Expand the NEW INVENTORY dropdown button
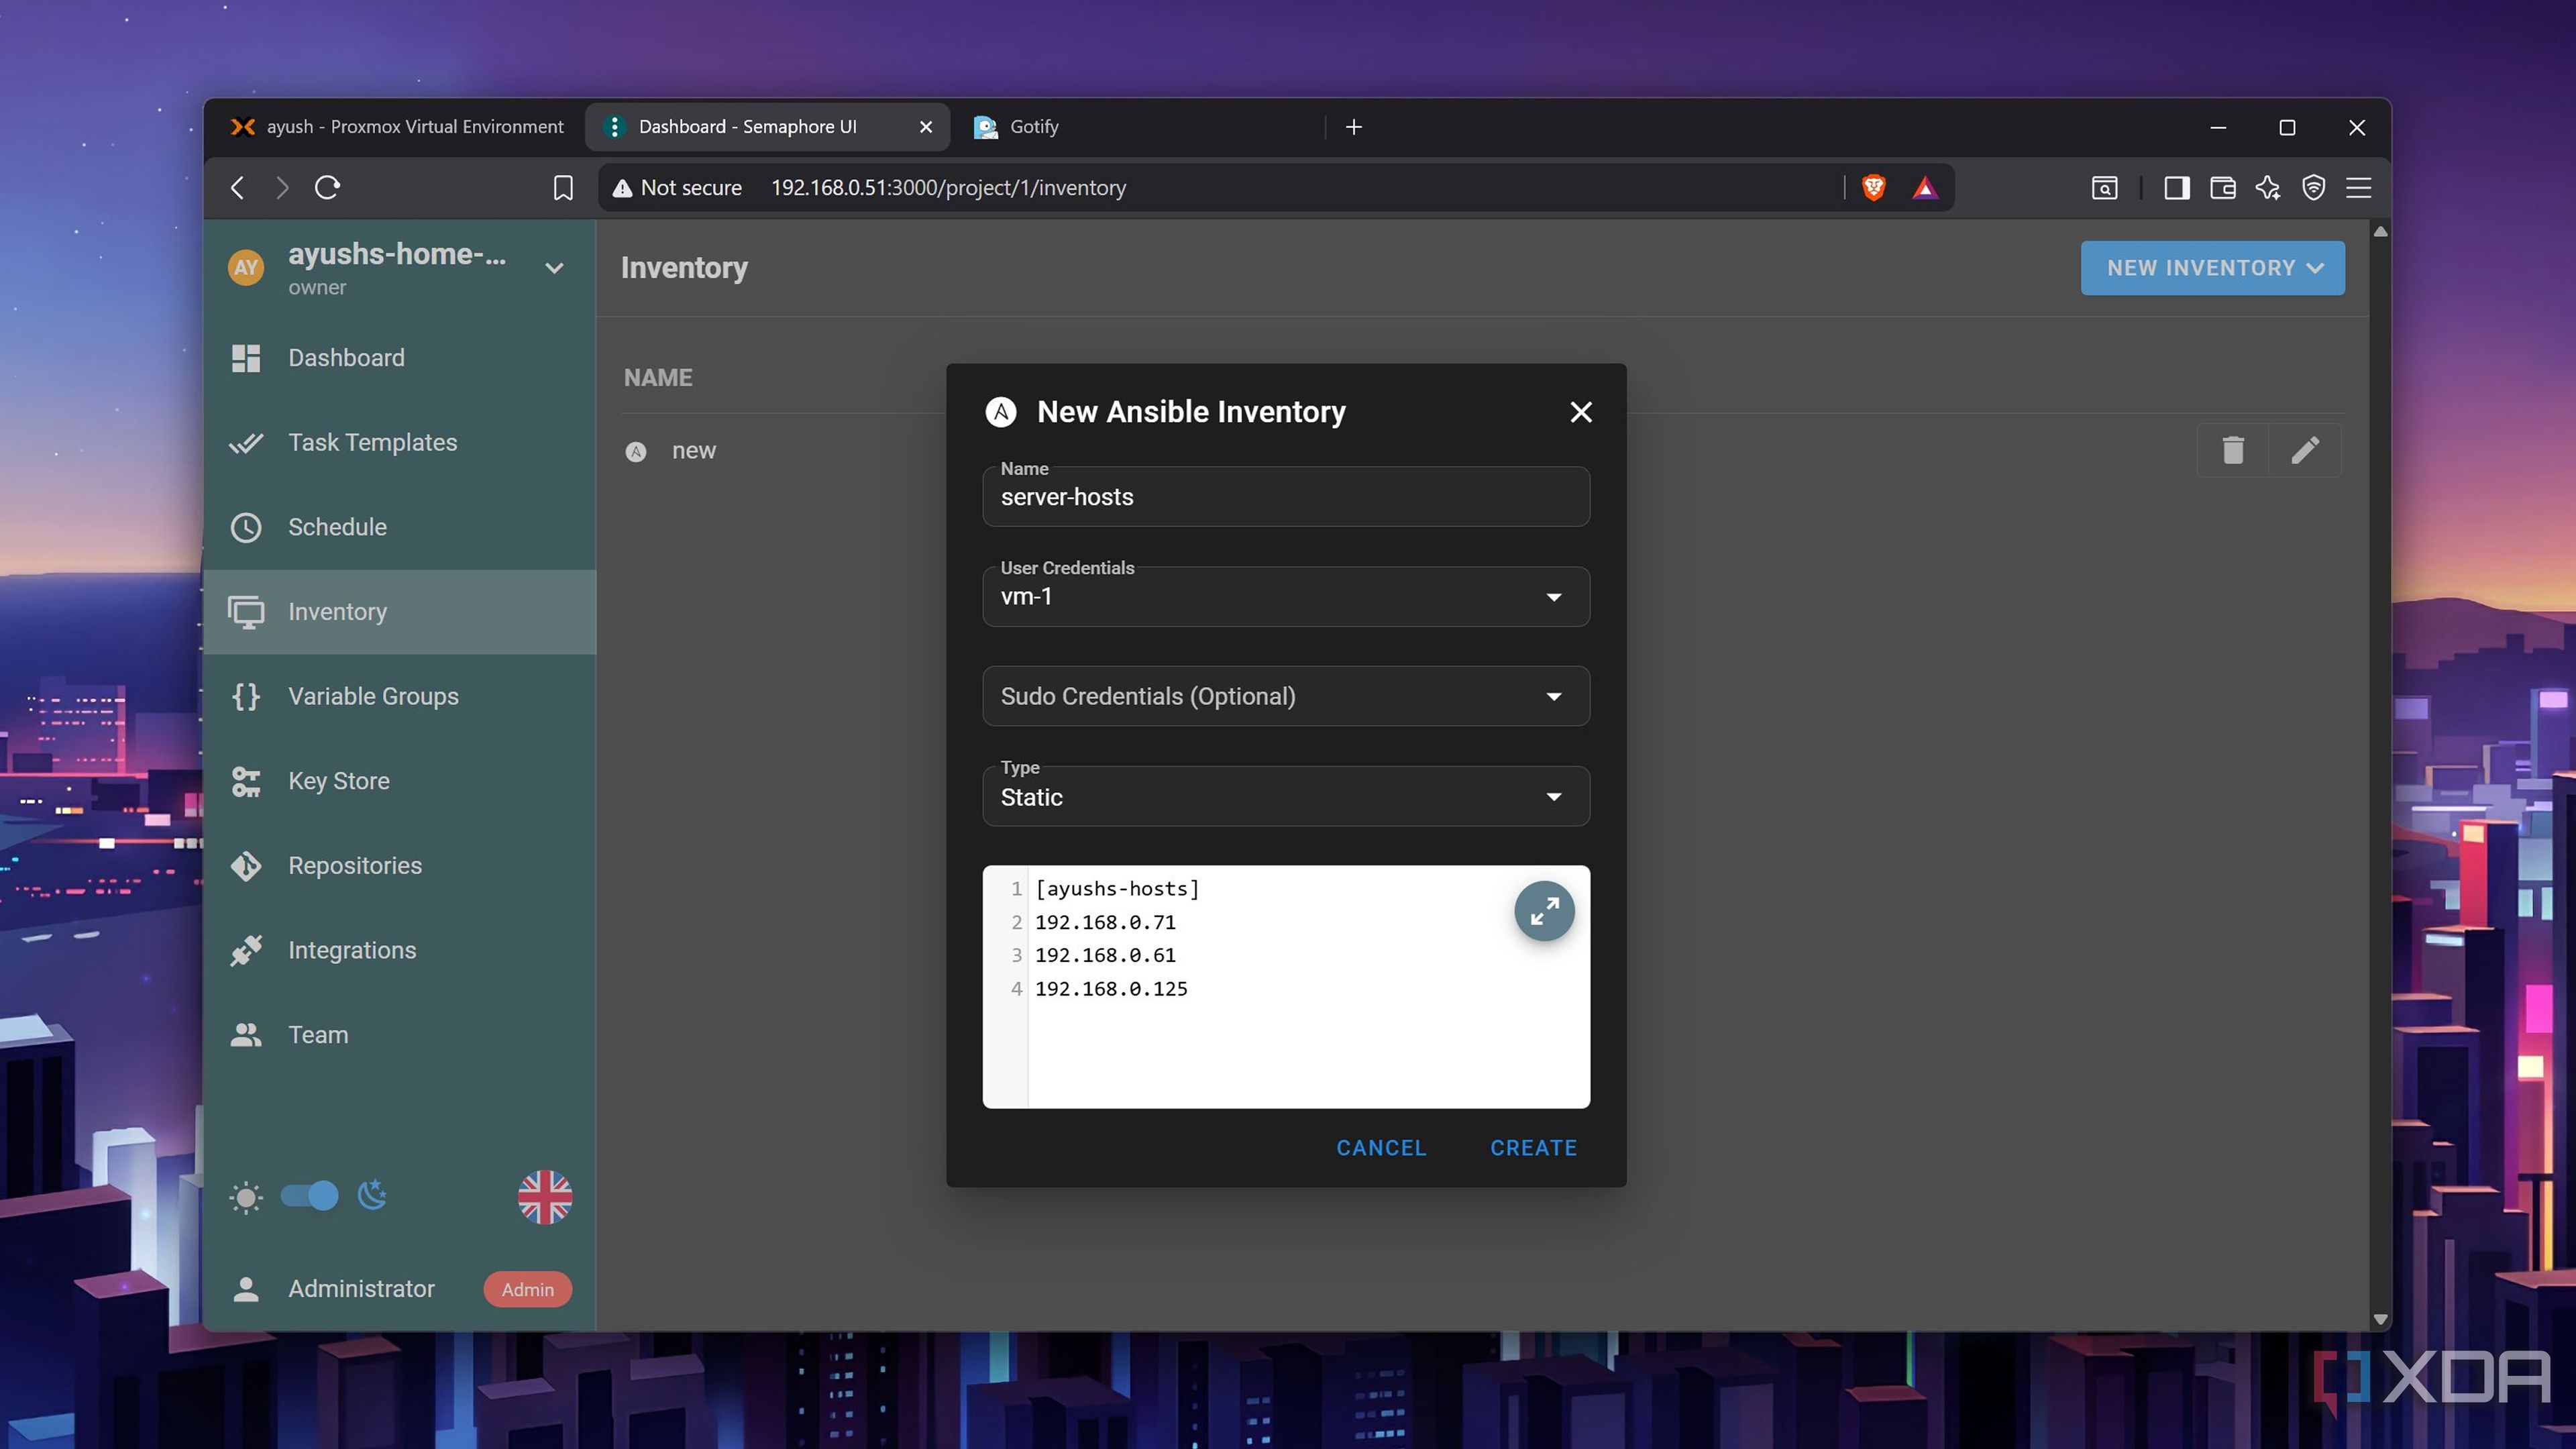The width and height of the screenshot is (2576, 1449). [x=2212, y=268]
